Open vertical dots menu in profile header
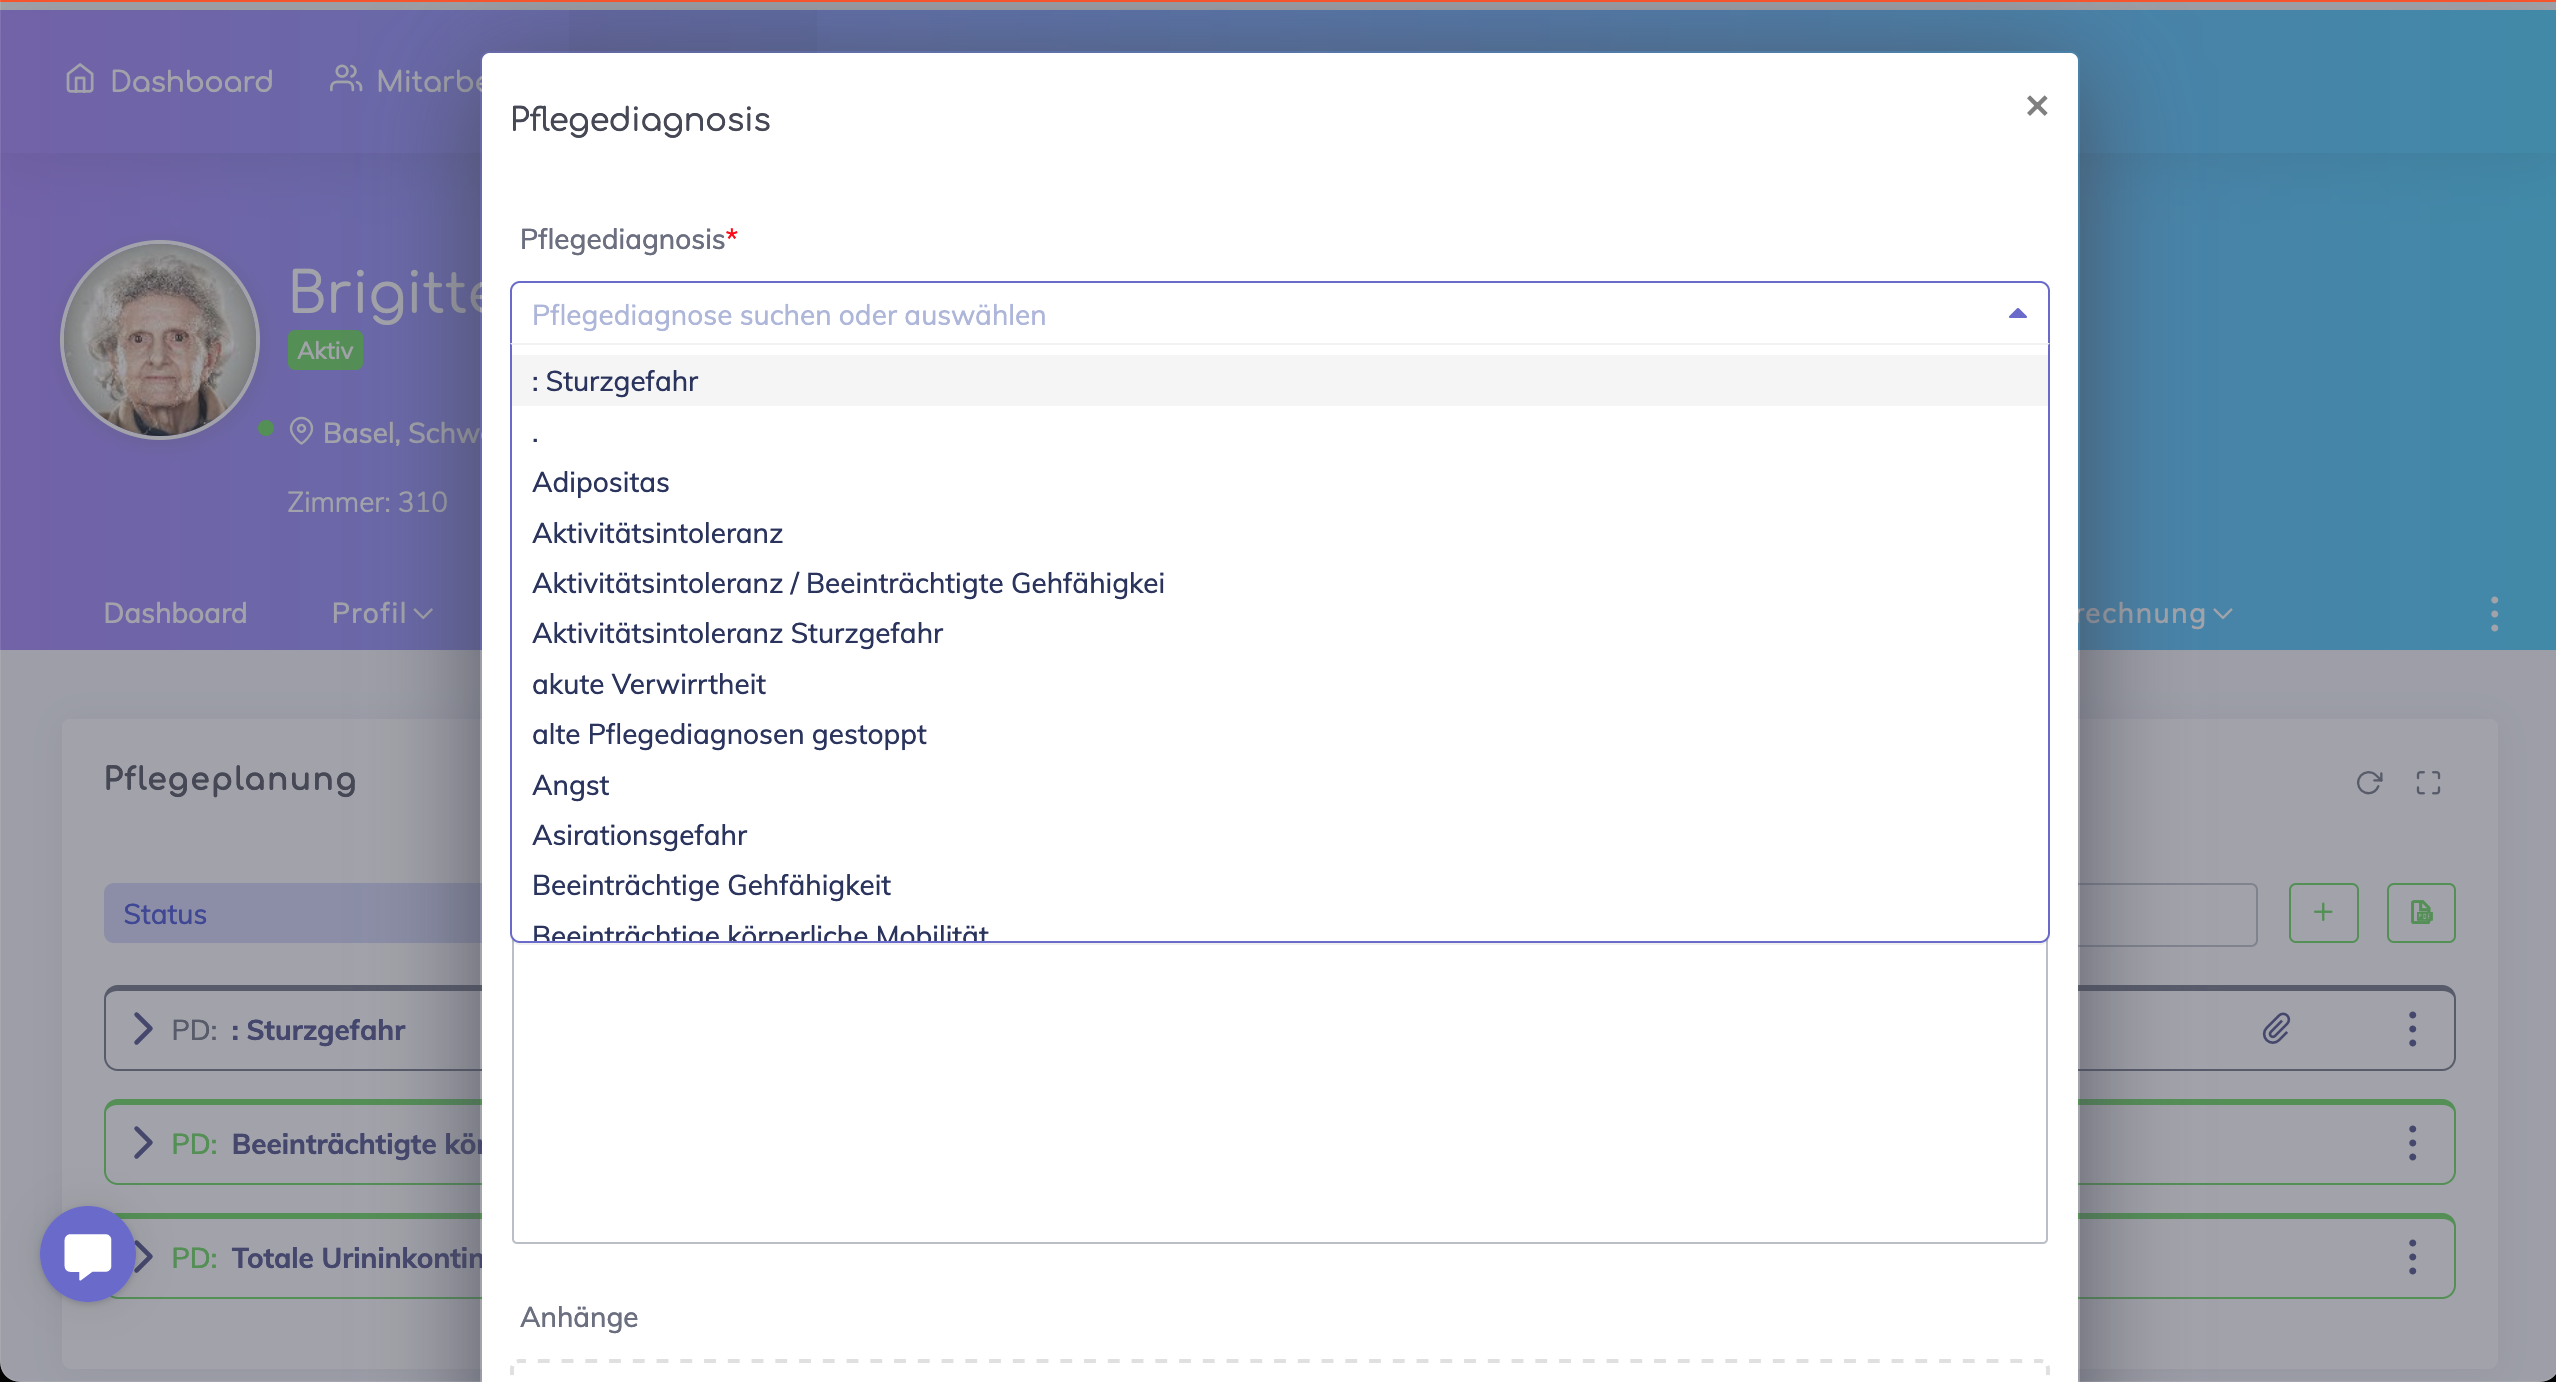 click(x=2494, y=613)
